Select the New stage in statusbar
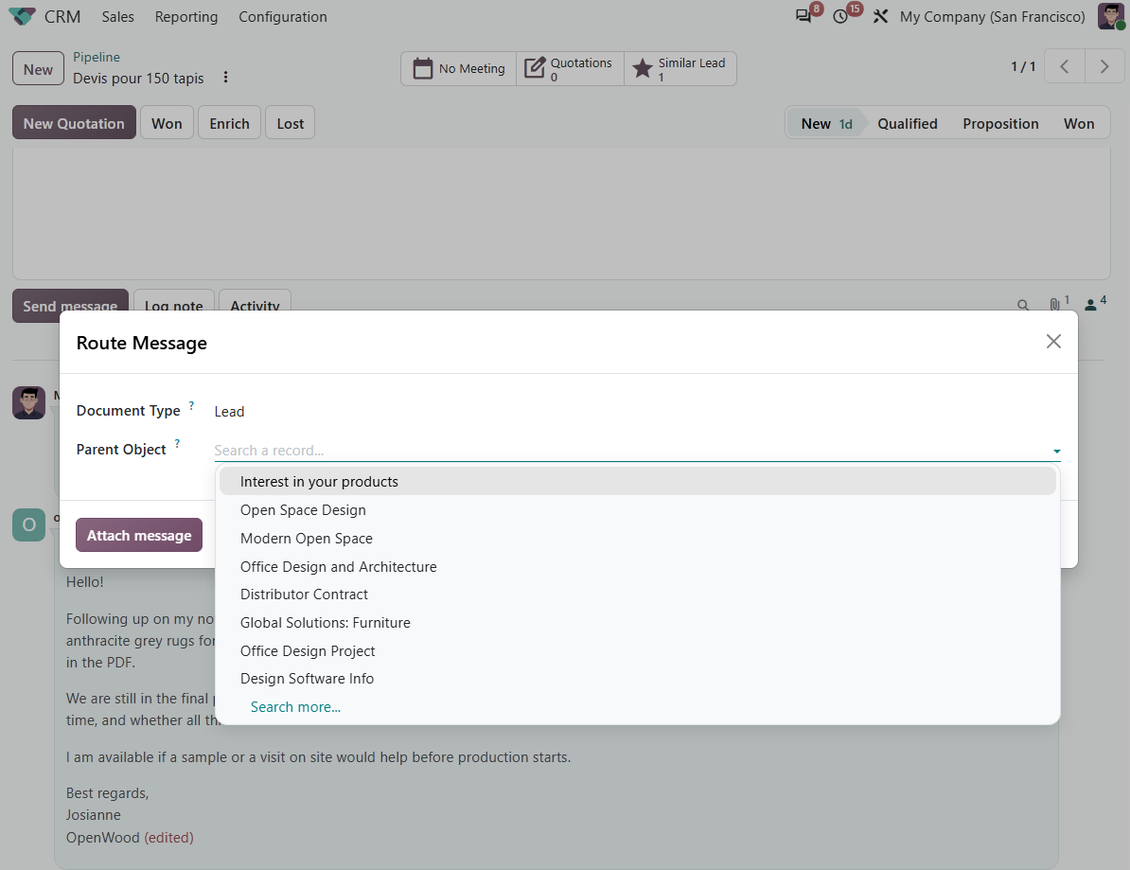1130x870 pixels. pyautogui.click(x=827, y=123)
